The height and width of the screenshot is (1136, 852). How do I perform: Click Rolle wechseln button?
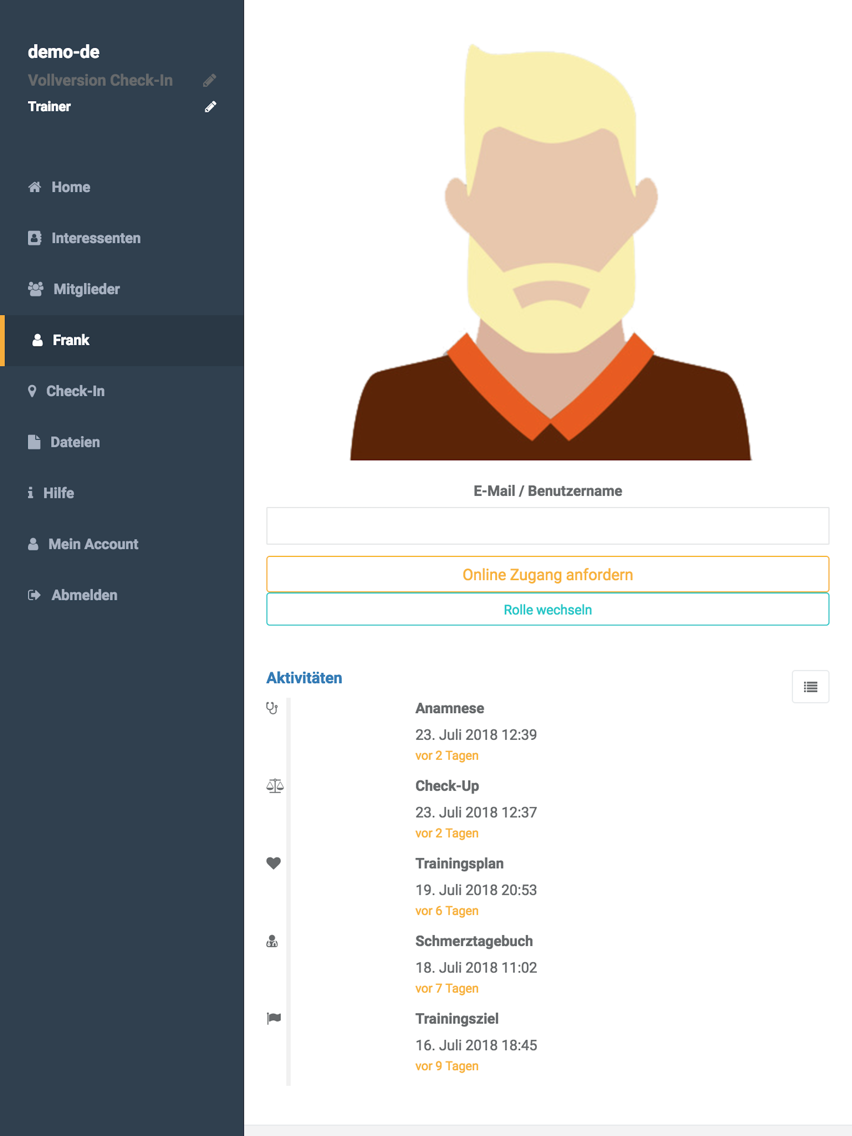548,609
